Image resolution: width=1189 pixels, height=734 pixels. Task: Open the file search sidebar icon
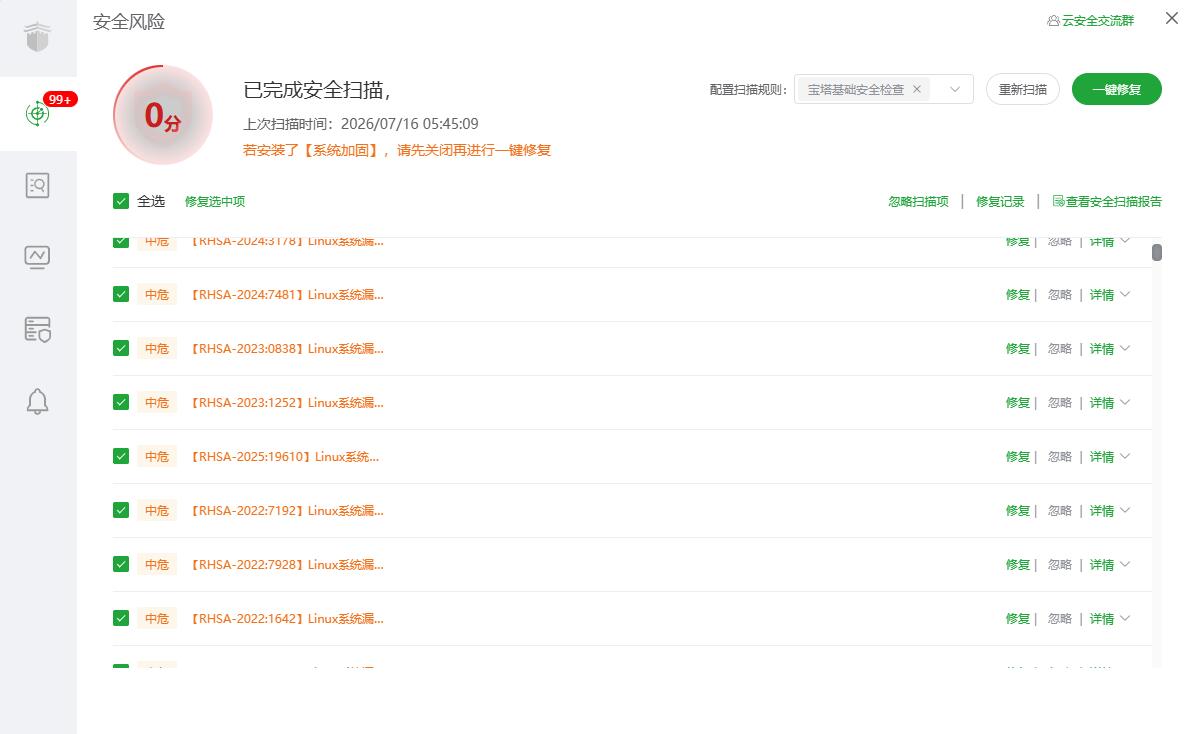pos(37,185)
